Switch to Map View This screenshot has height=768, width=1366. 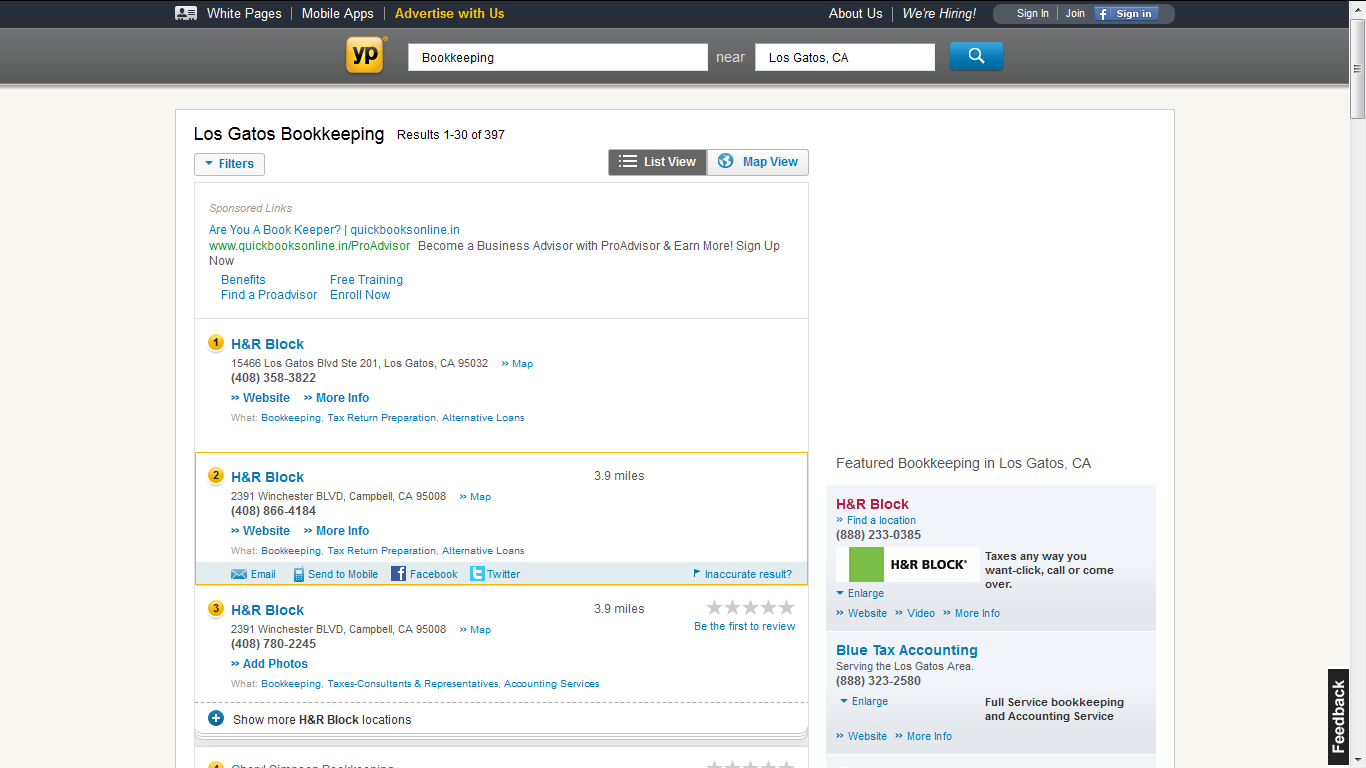[758, 162]
